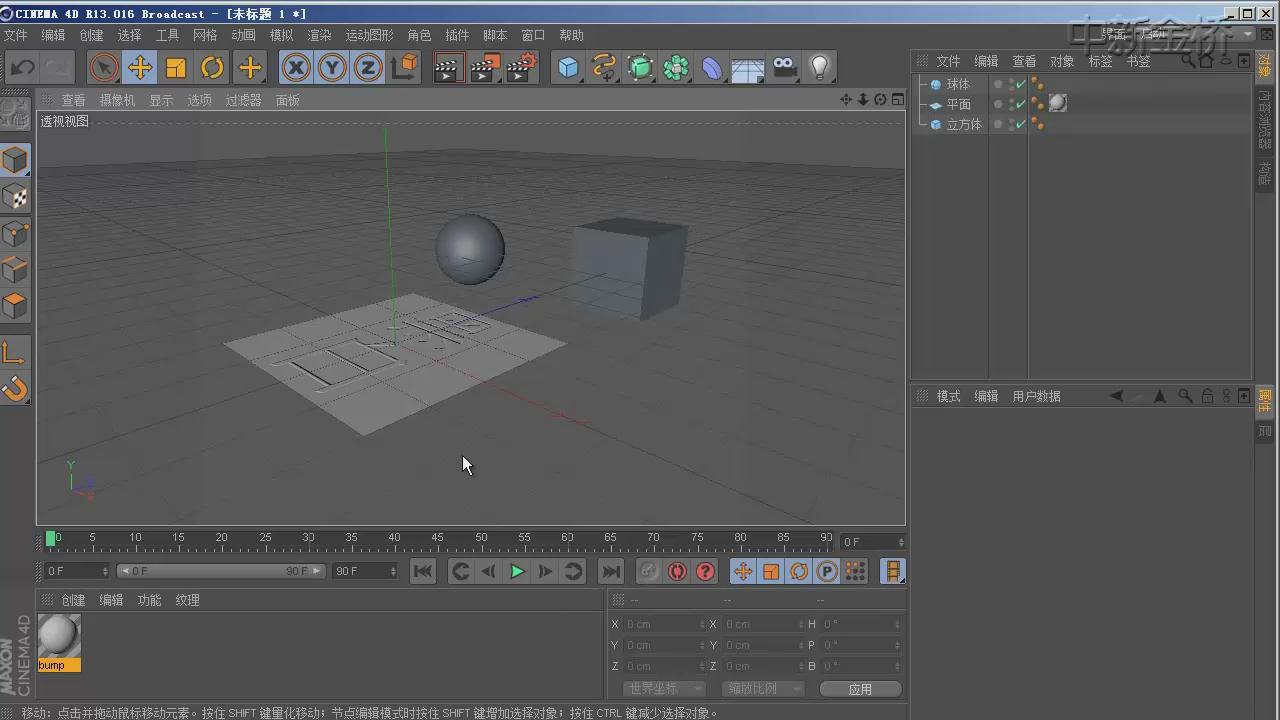Switch to Edges mode in left toolbar
This screenshot has height=720, width=1280.
pos(15,269)
